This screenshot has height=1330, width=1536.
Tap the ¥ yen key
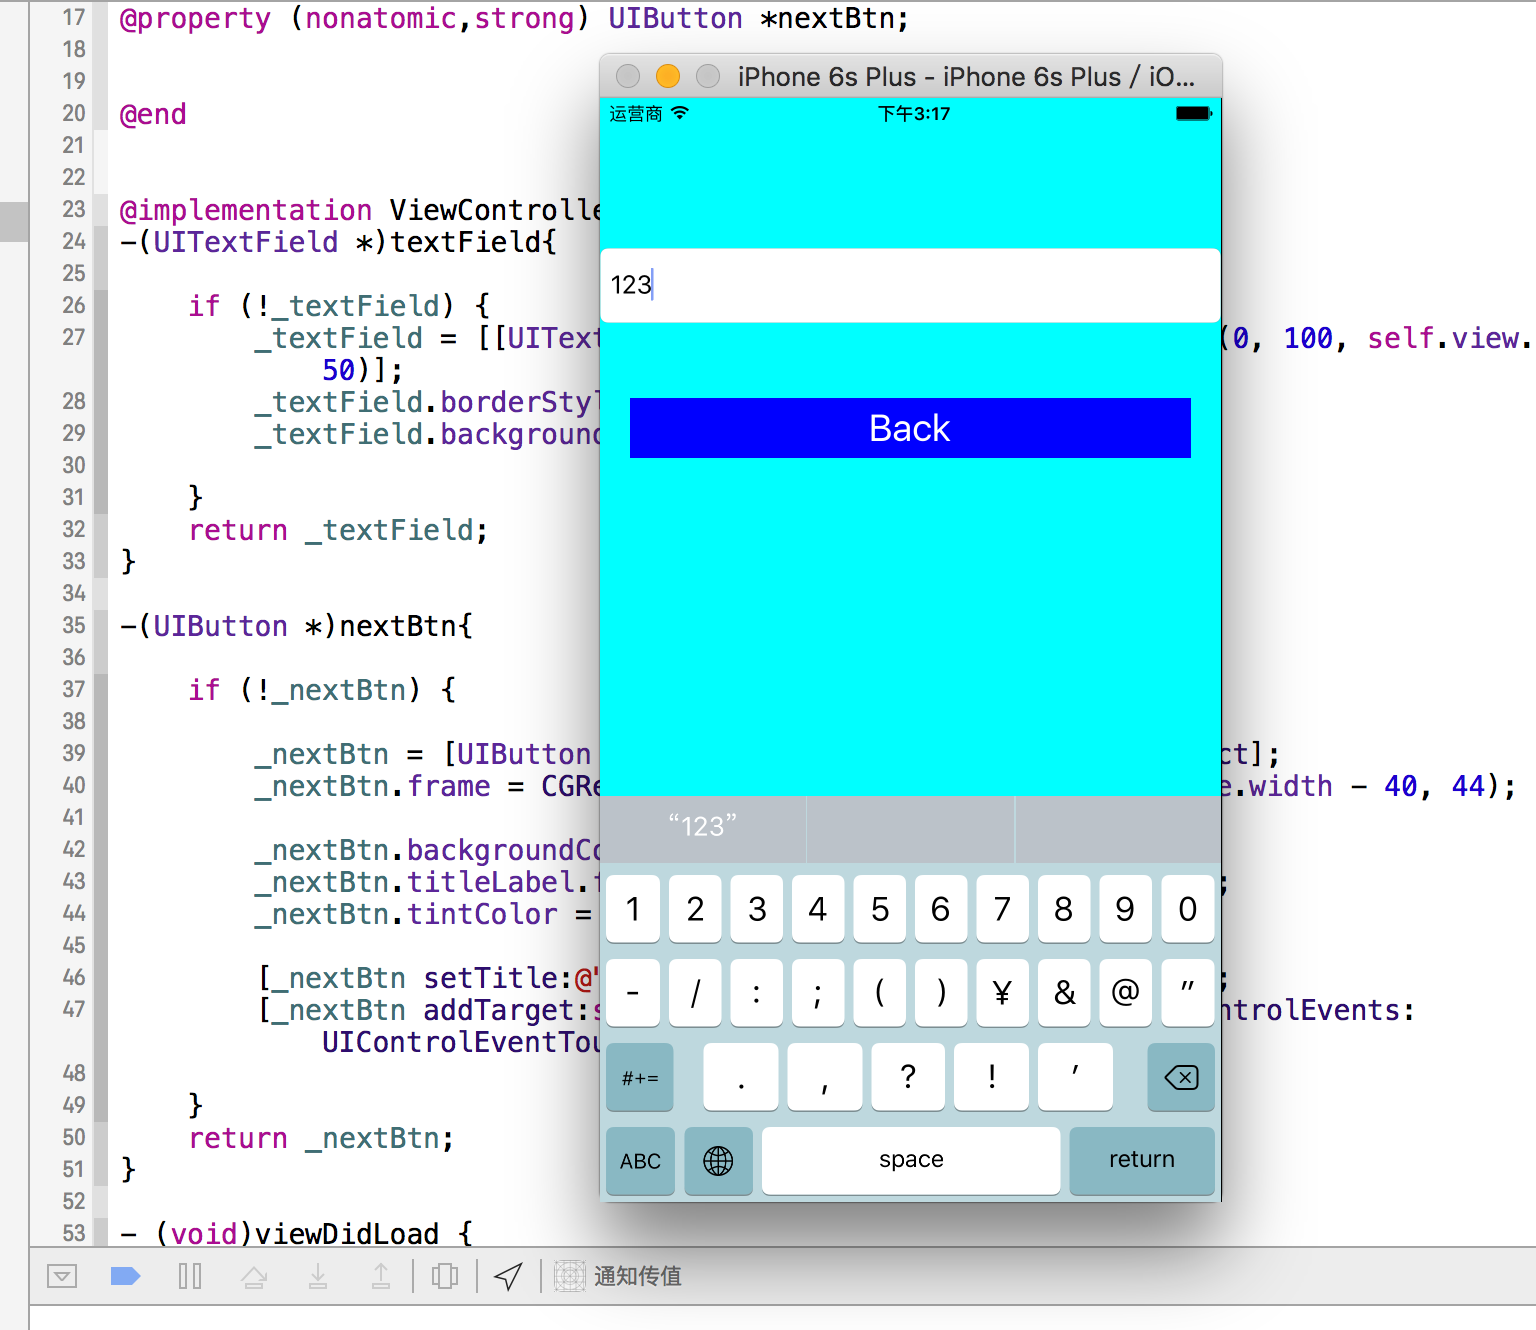[1002, 993]
